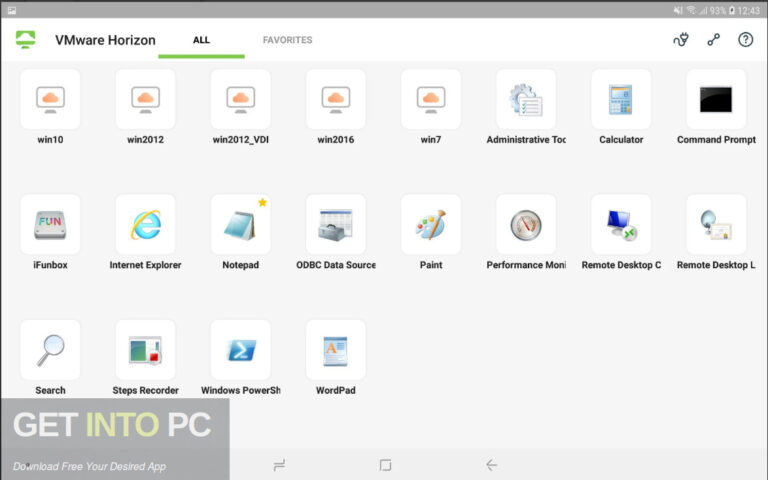Open the help question mark icon

[x=745, y=40]
